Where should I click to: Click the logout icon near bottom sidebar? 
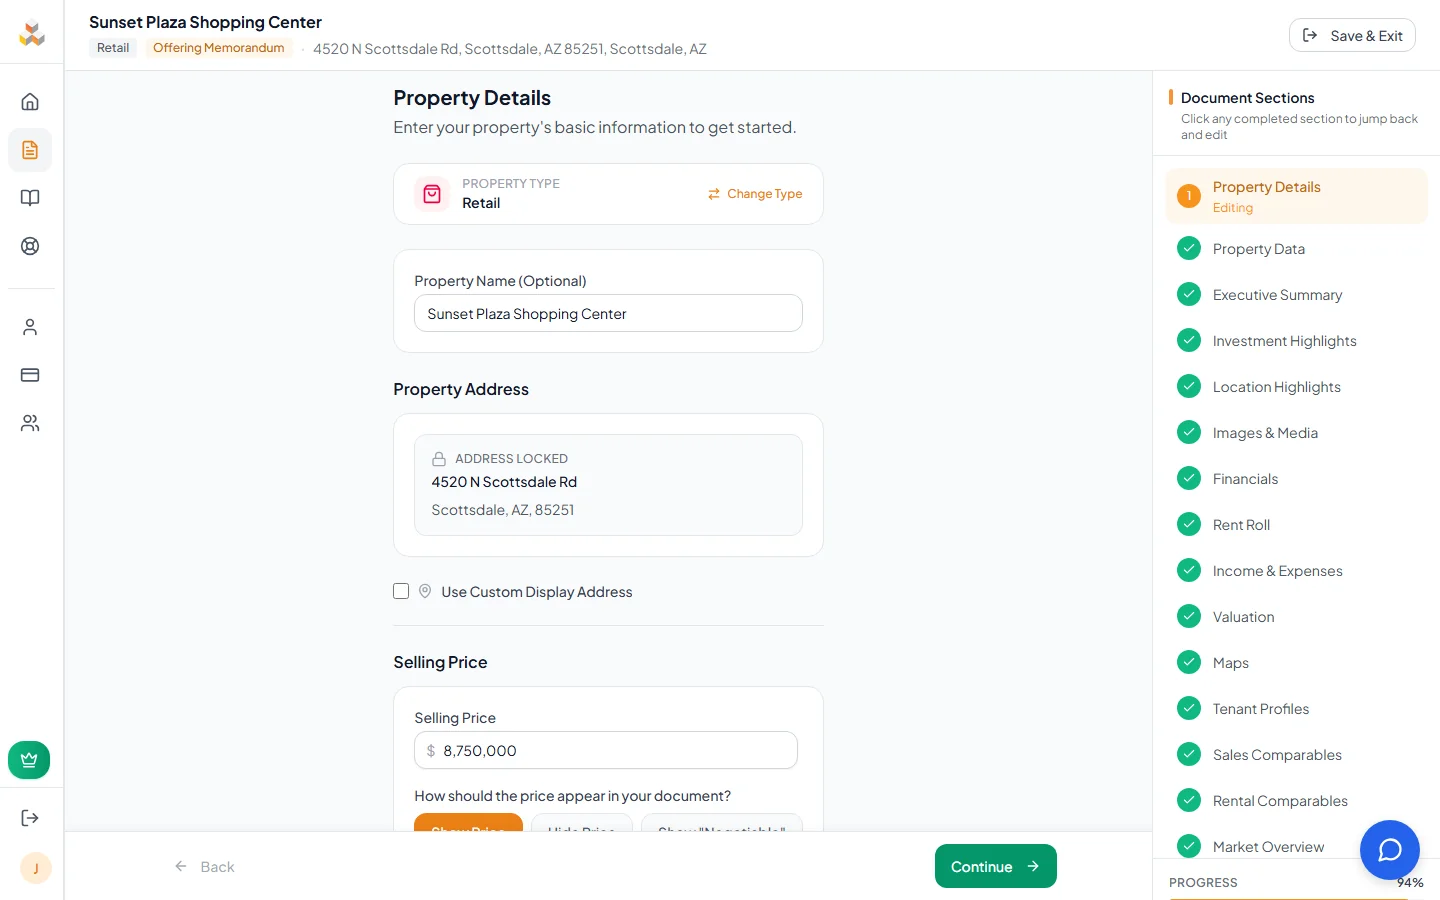pyautogui.click(x=30, y=817)
